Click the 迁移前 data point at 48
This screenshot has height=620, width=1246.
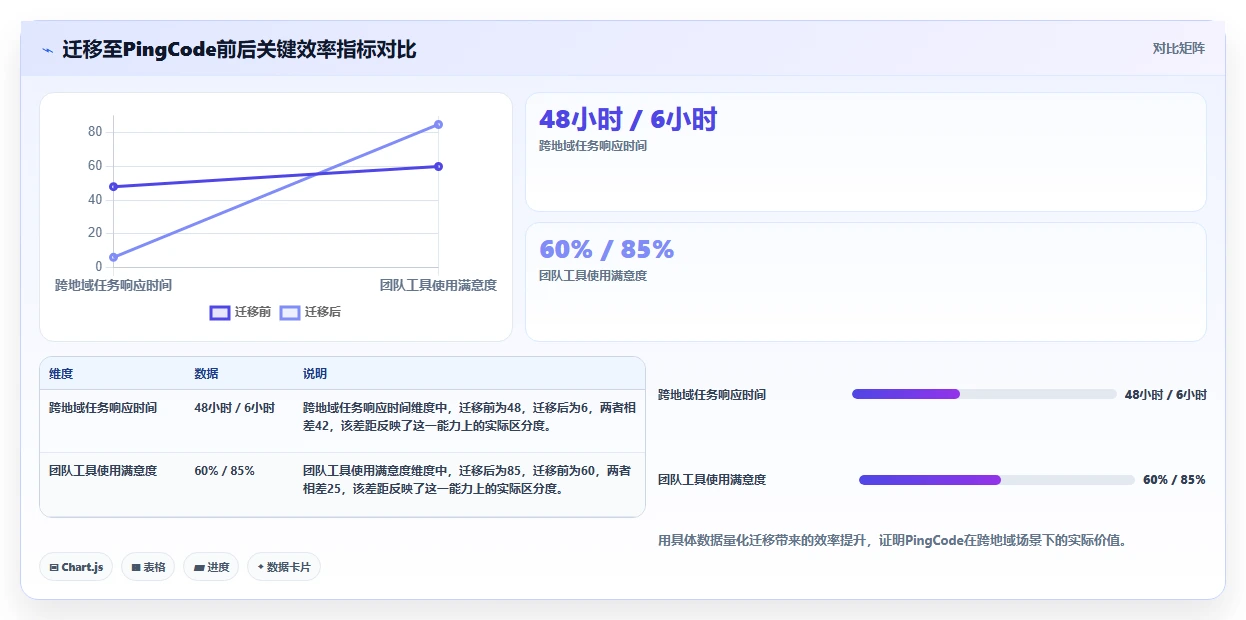tap(114, 186)
